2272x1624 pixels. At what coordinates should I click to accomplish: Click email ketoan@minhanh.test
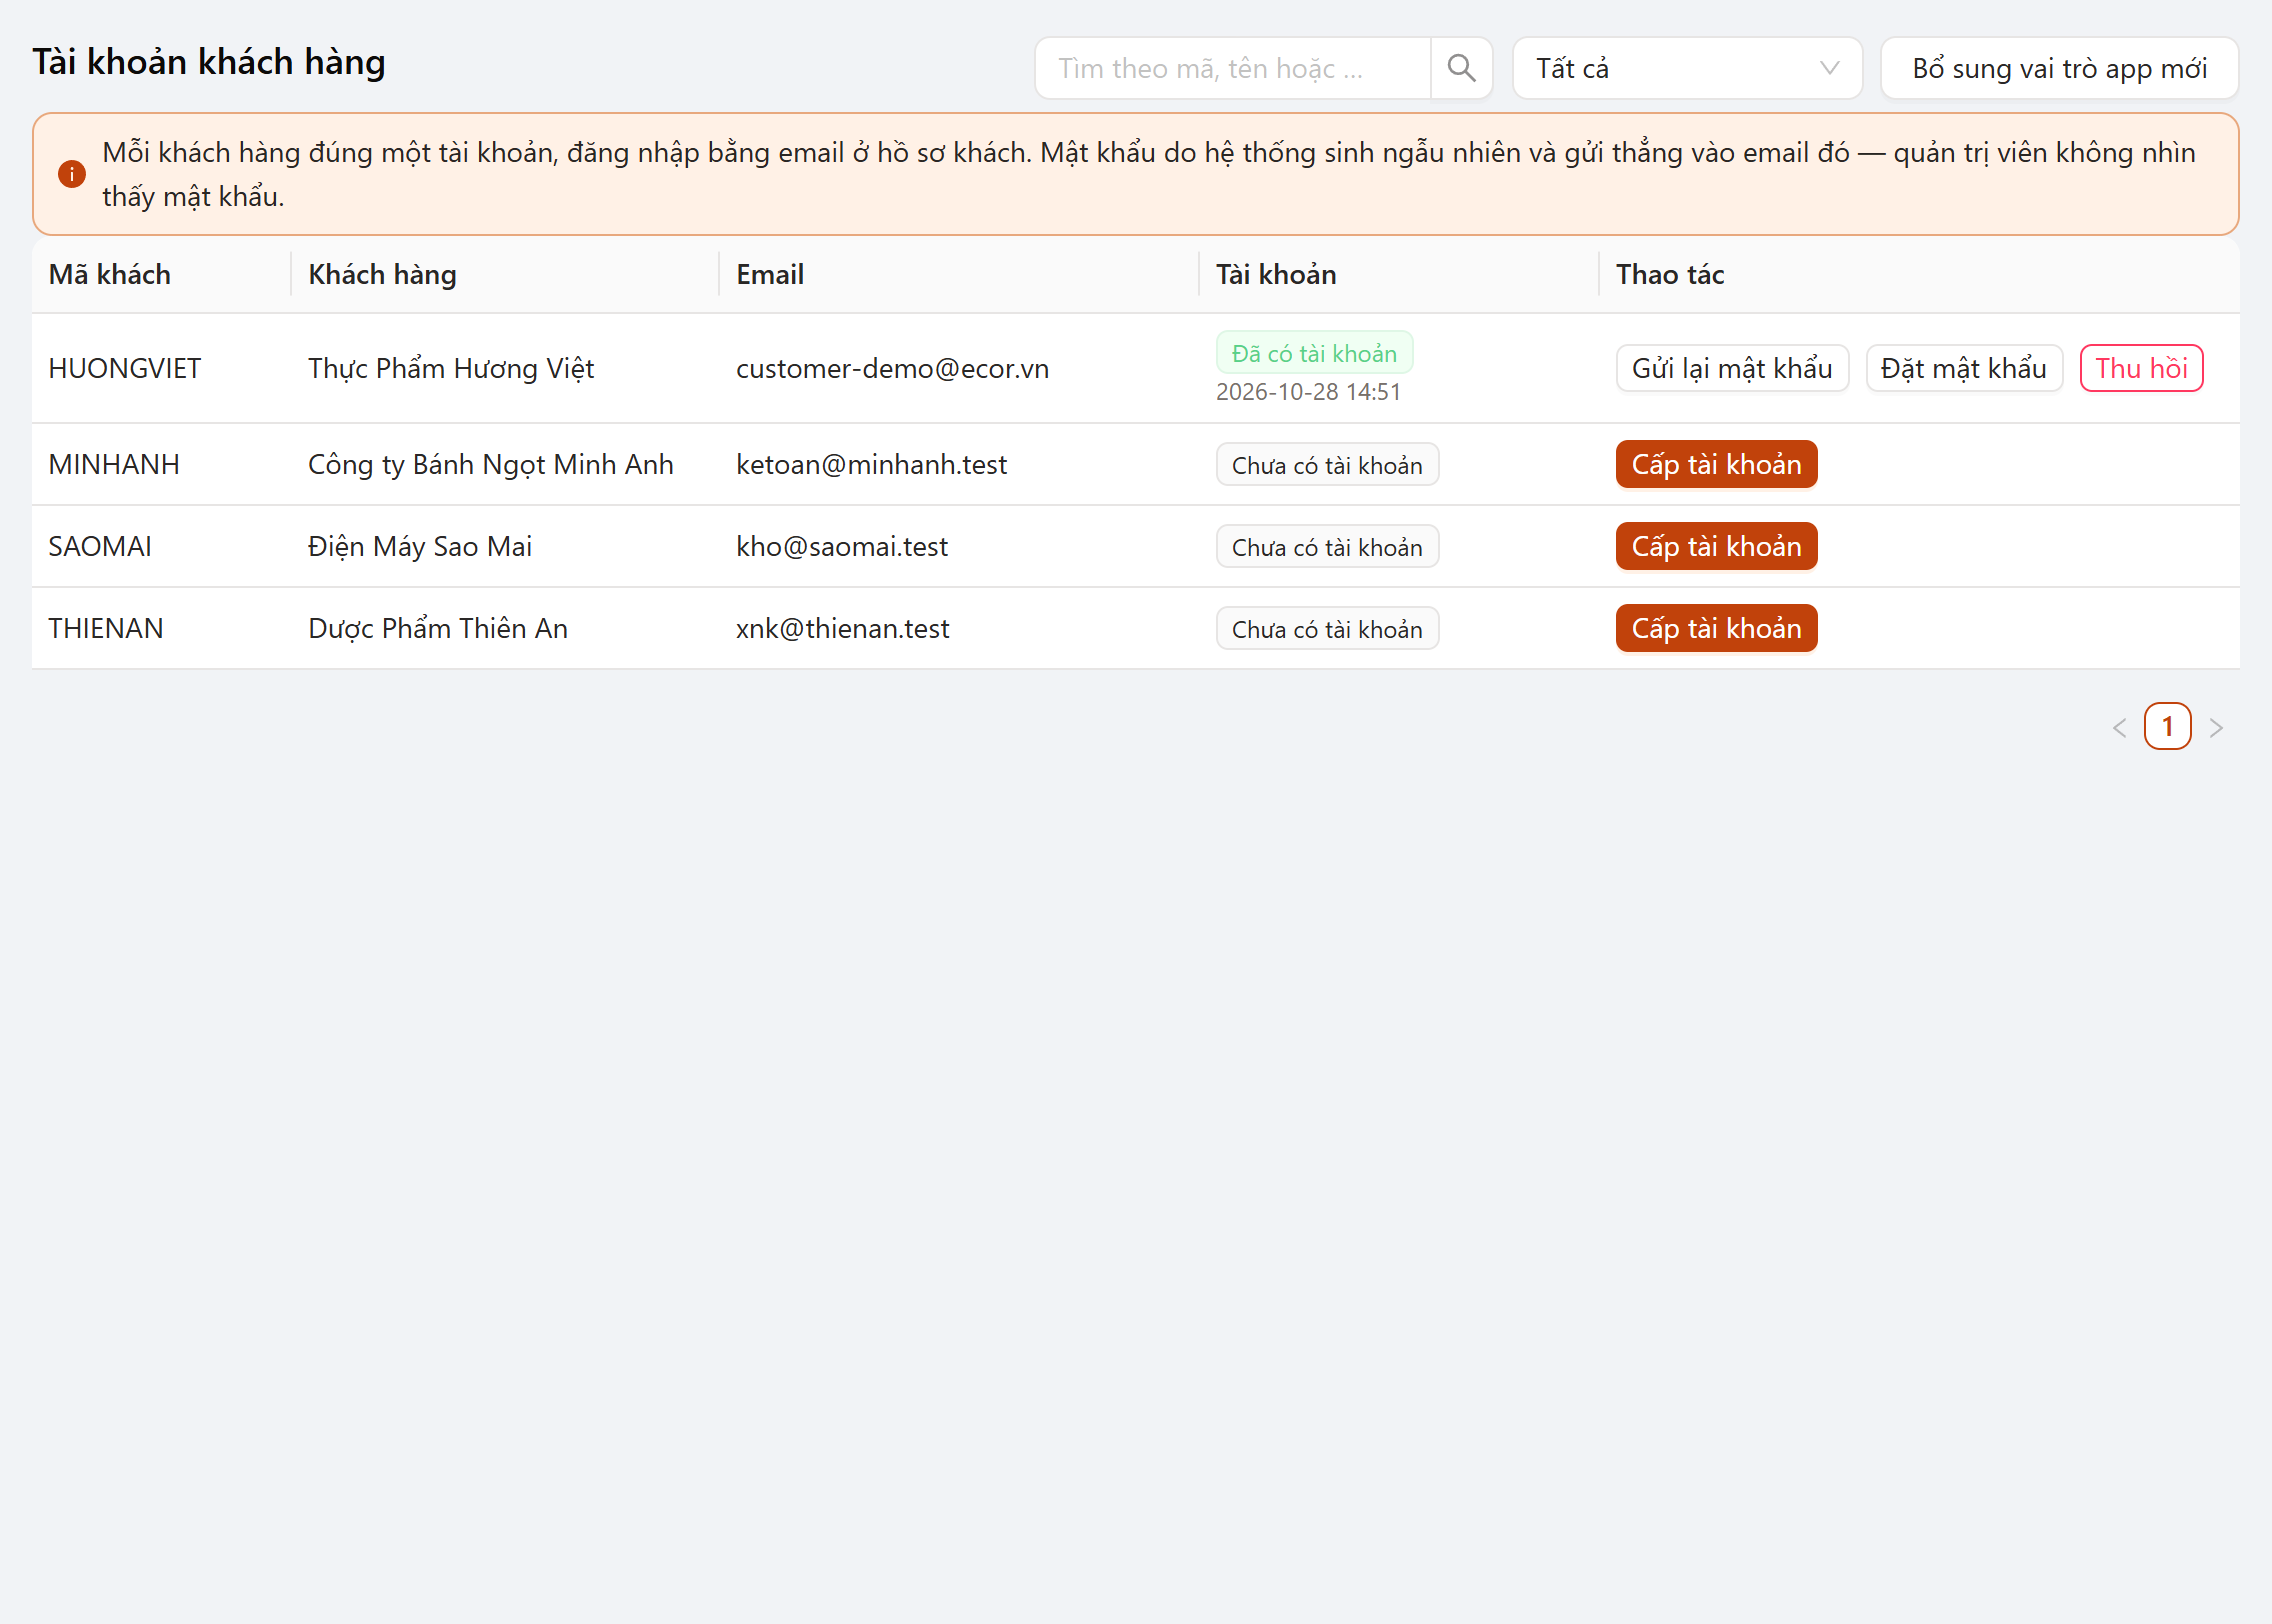point(871,464)
